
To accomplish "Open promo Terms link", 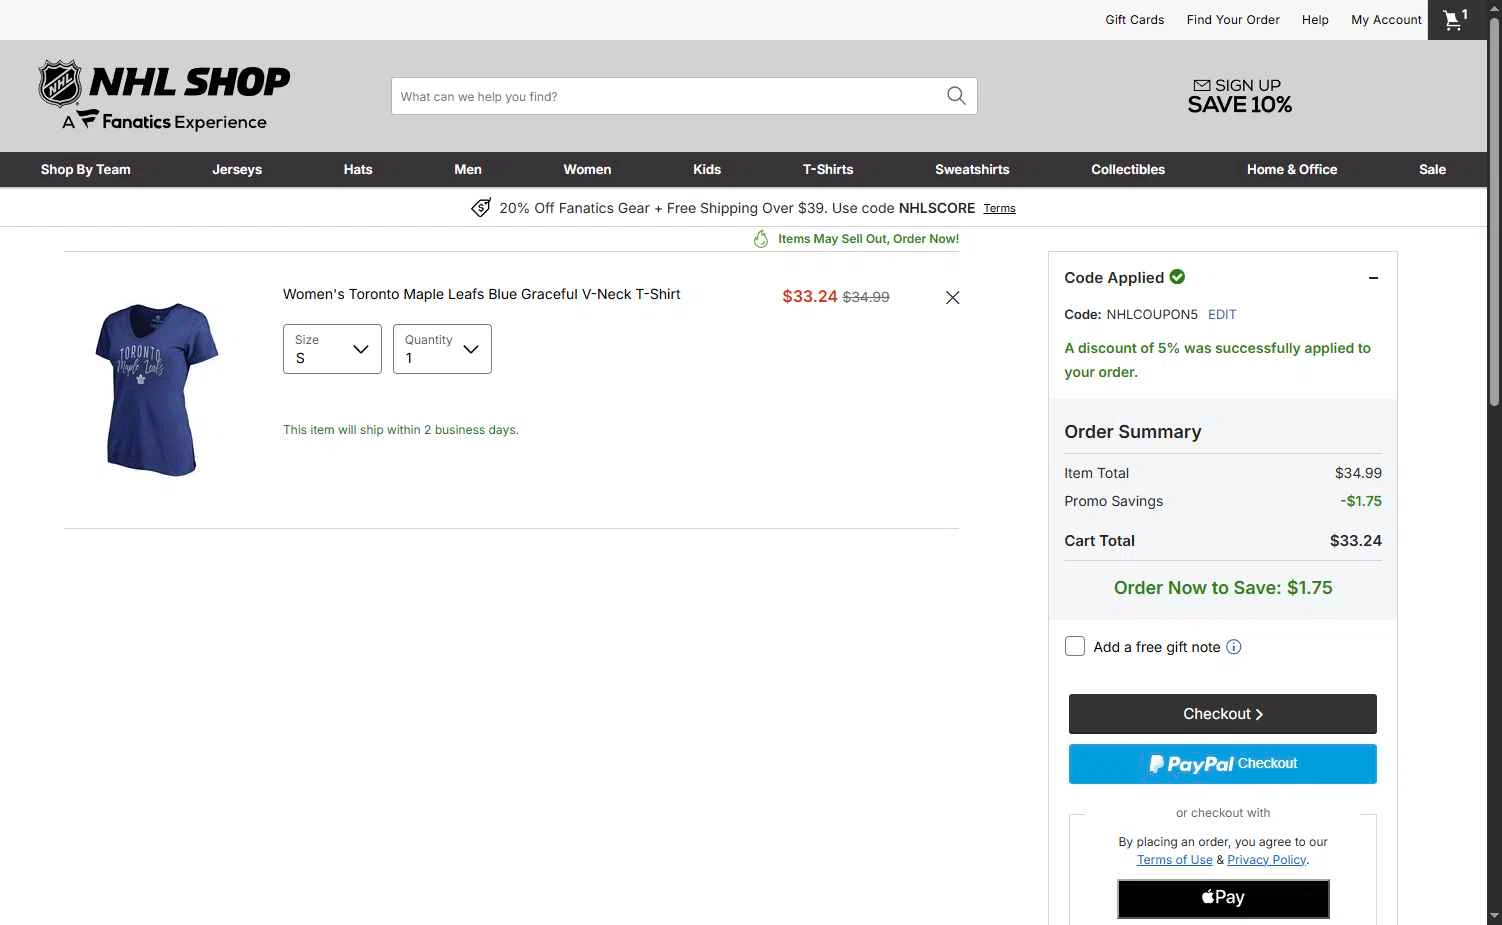I will pyautogui.click(x=999, y=208).
